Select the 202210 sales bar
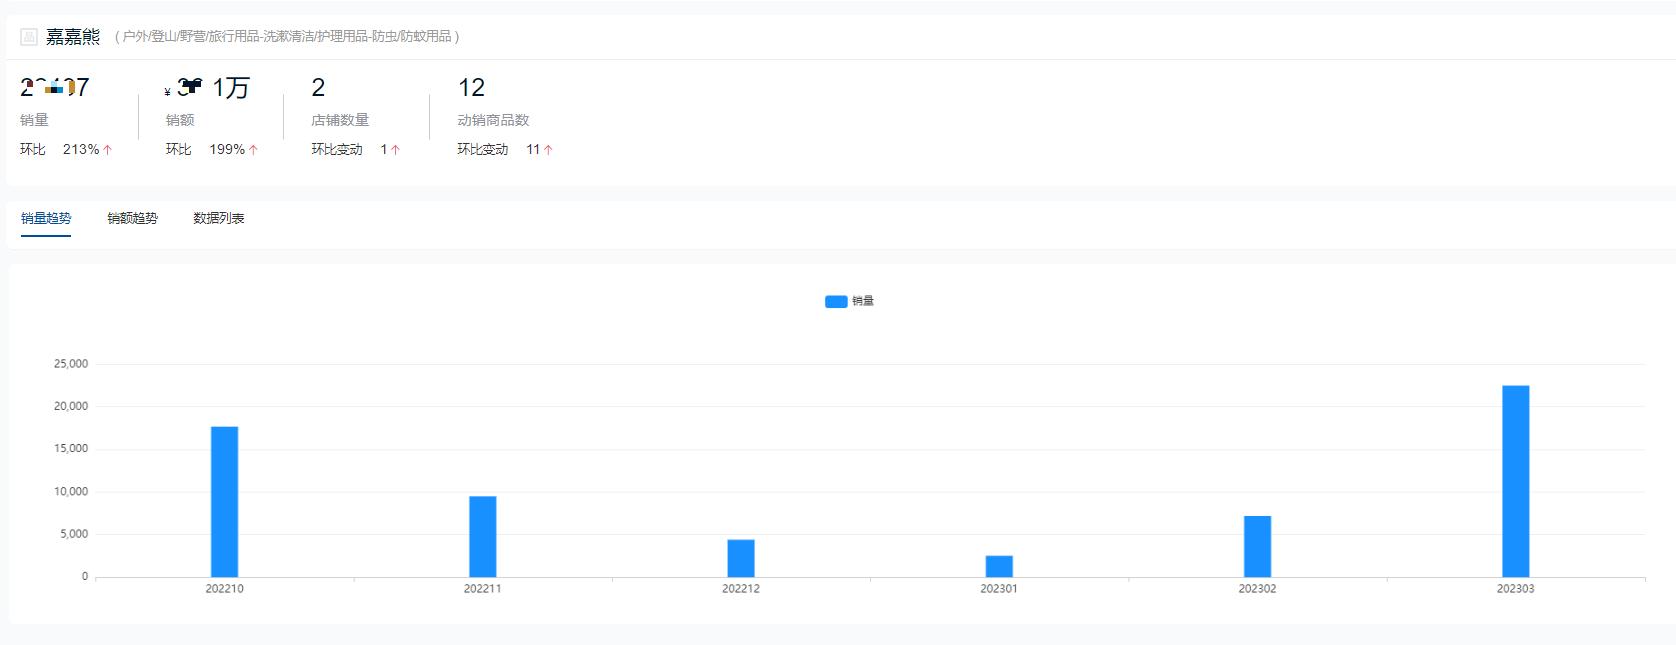Viewport: 1676px width, 645px height. point(224,502)
